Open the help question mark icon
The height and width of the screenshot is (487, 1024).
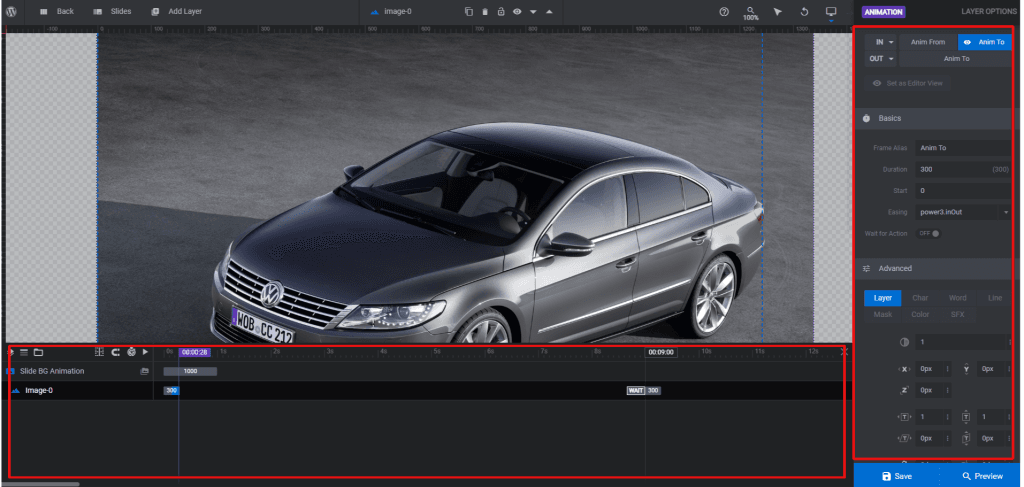tap(724, 12)
